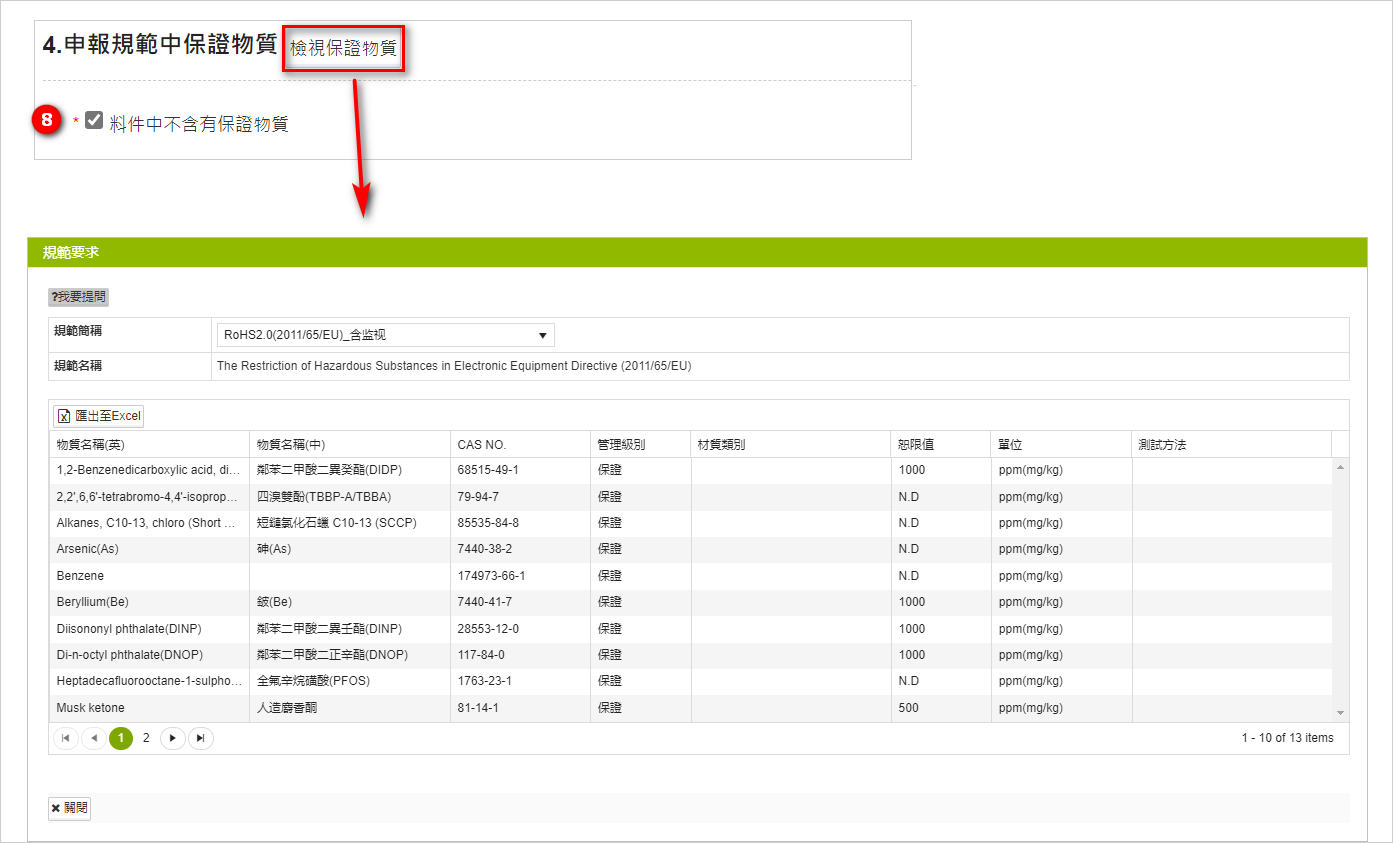Image resolution: width=1393 pixels, height=843 pixels.
Task: Uncheck 料件中不含有保證物質 checkbox
Action: tap(94, 120)
